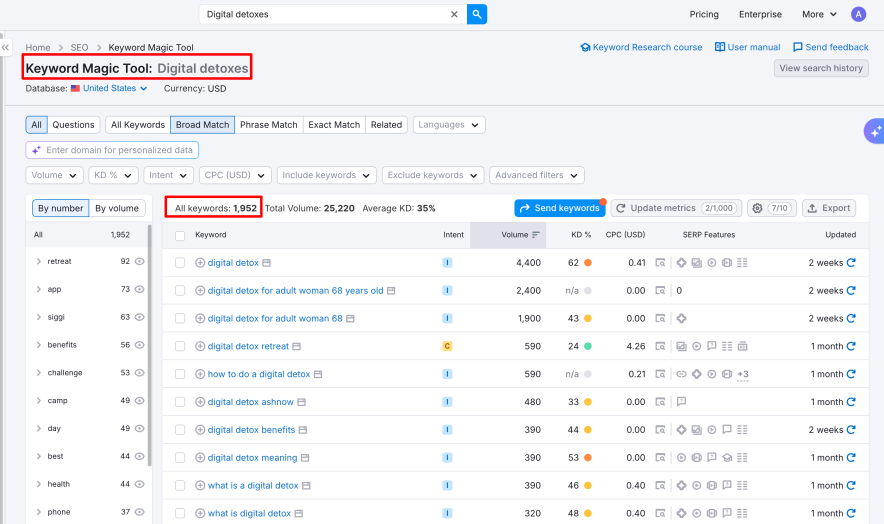This screenshot has height=524, width=884.
Task: Select the Related tab
Action: [x=386, y=125]
